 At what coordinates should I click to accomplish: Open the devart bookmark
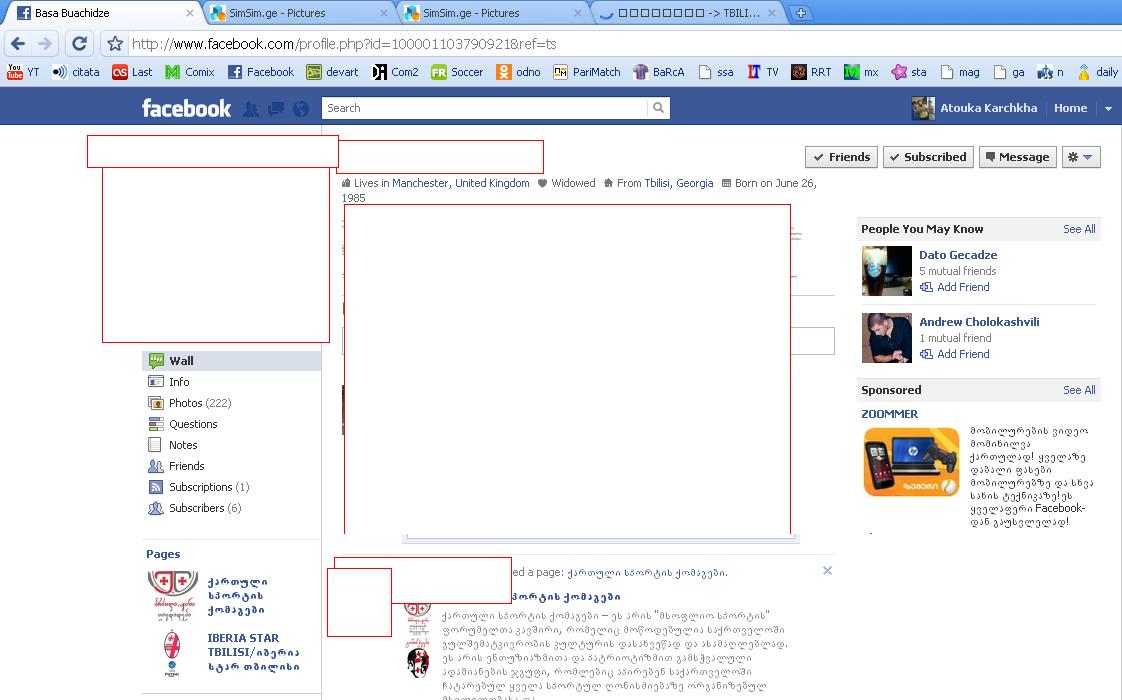(x=332, y=72)
